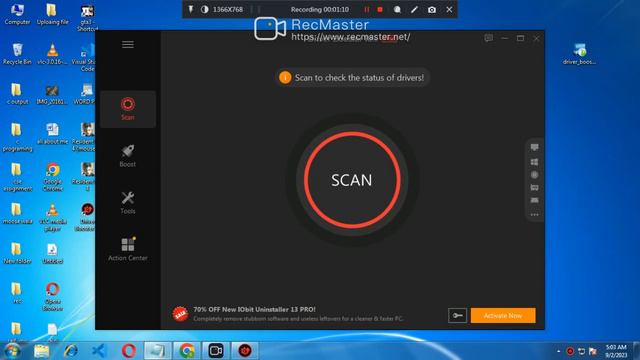Select the IMG_2018 image file on desktop
The height and width of the screenshot is (360, 640).
pos(52,94)
